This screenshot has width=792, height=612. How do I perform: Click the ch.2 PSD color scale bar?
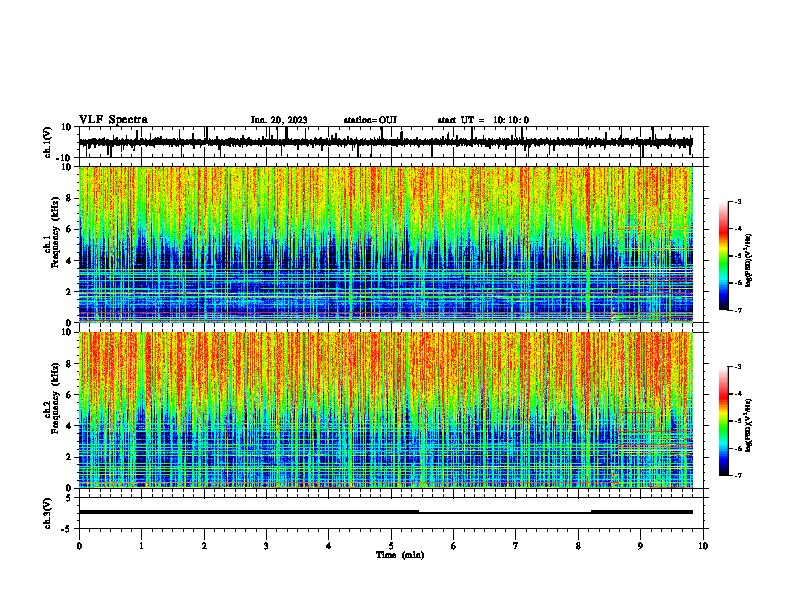(x=724, y=421)
